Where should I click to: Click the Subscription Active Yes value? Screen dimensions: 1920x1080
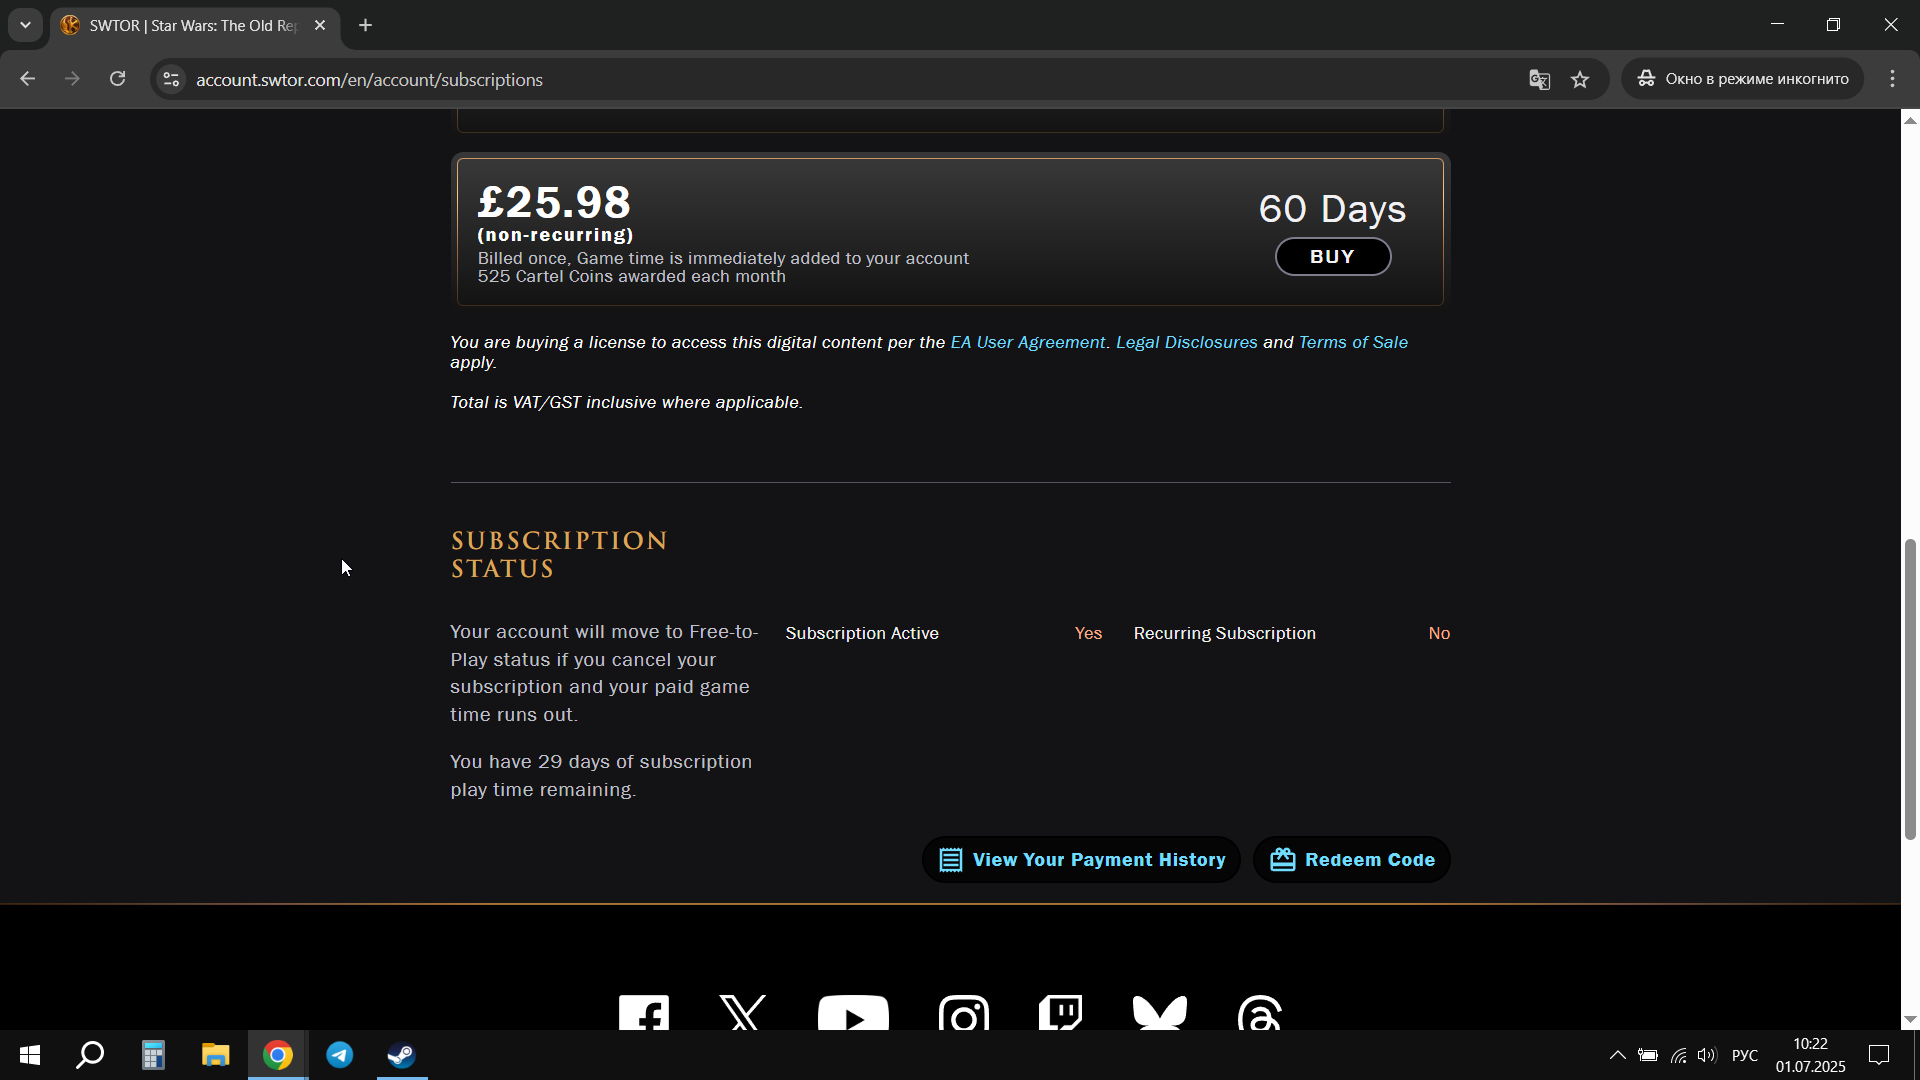(1088, 633)
